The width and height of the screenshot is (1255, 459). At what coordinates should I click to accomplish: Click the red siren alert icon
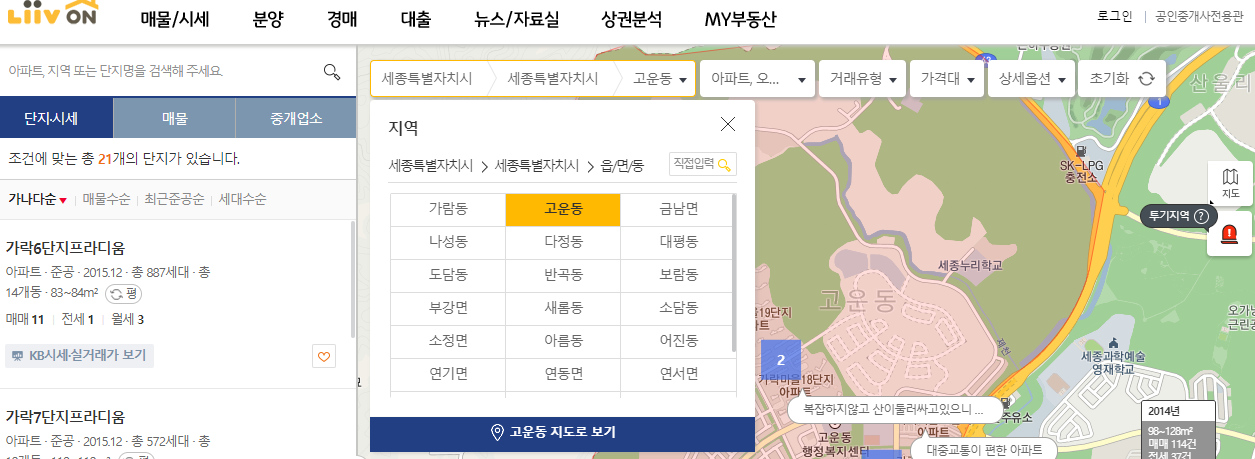click(x=1230, y=235)
